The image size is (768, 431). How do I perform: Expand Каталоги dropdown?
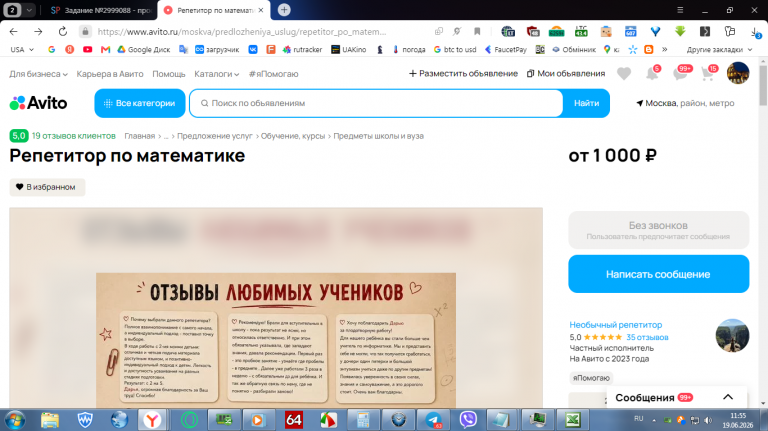point(216,74)
